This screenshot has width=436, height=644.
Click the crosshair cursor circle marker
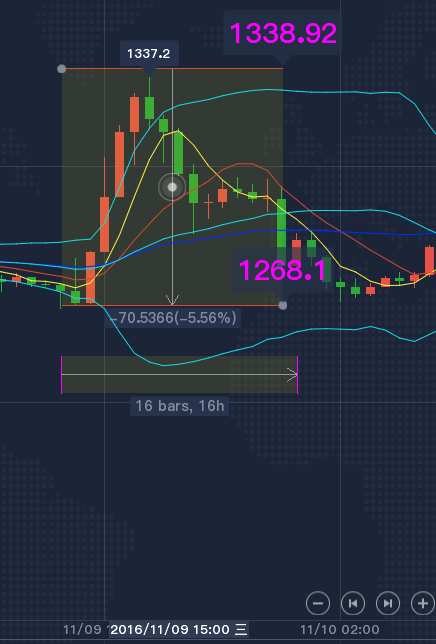pyautogui.click(x=172, y=187)
